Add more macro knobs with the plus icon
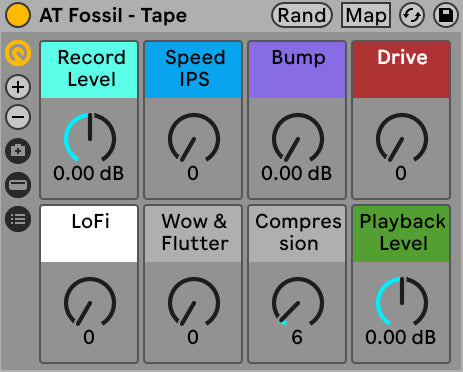Screen dimensions: 463x372 [18, 87]
